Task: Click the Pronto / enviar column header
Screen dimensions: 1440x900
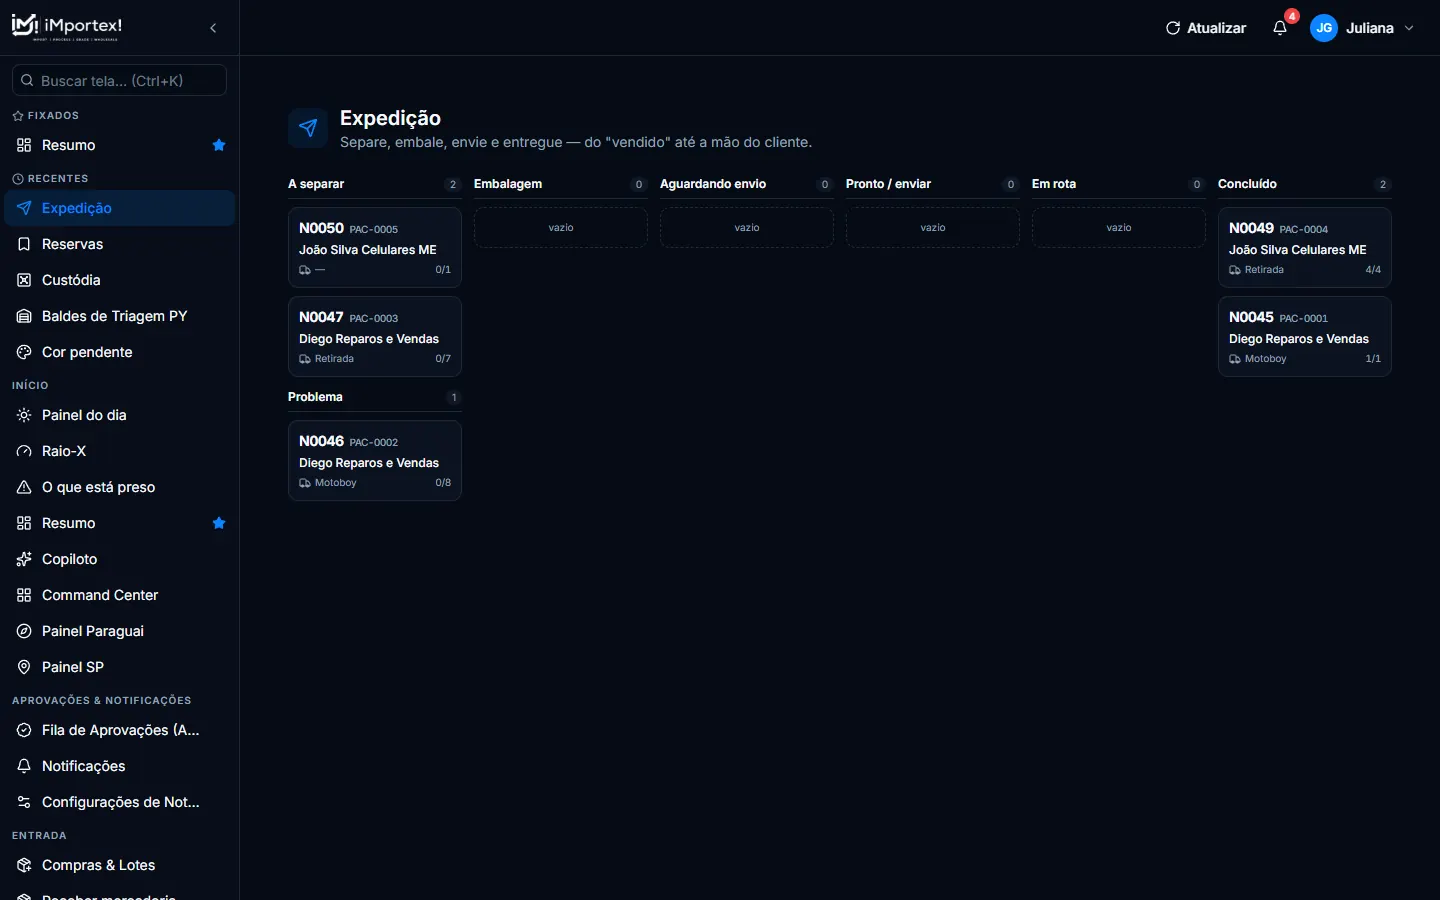Action: coord(888,184)
